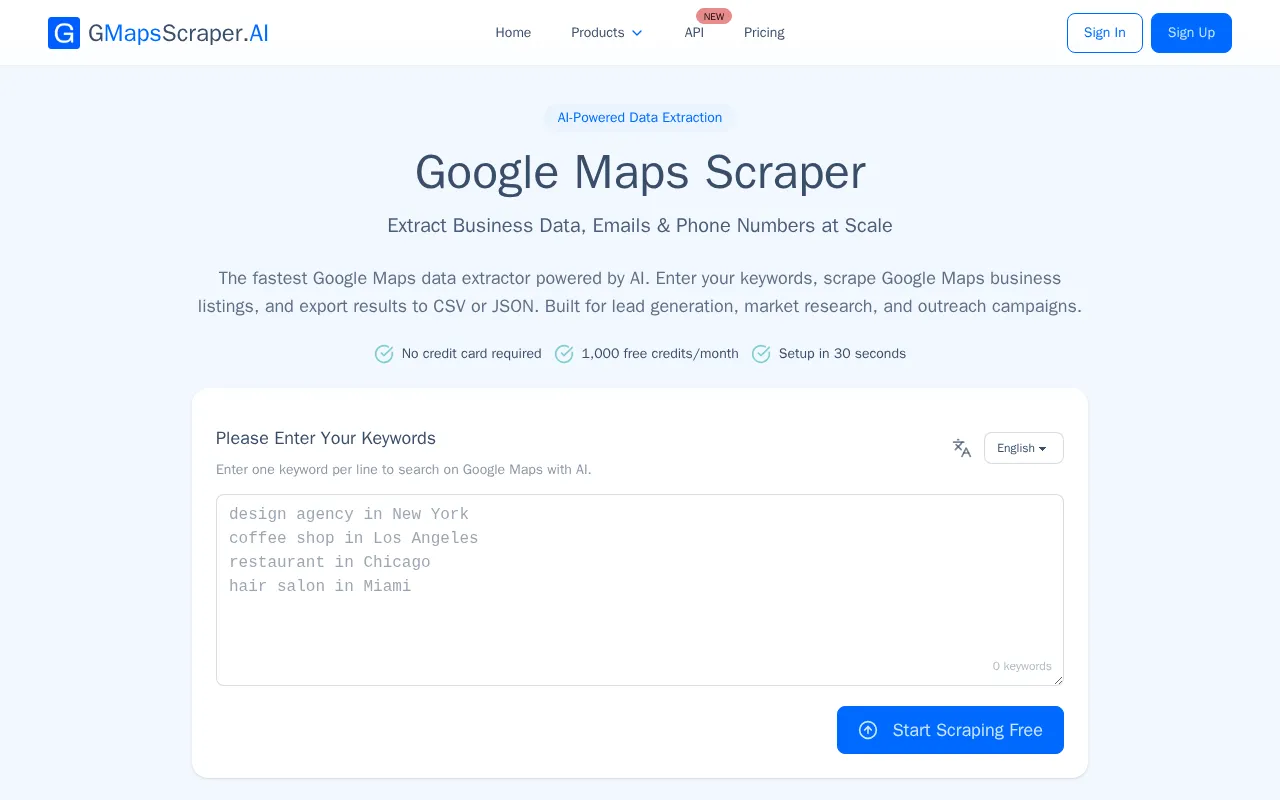Click the Please Enter Your Keywords label
The height and width of the screenshot is (800, 1280).
pyautogui.click(x=326, y=438)
